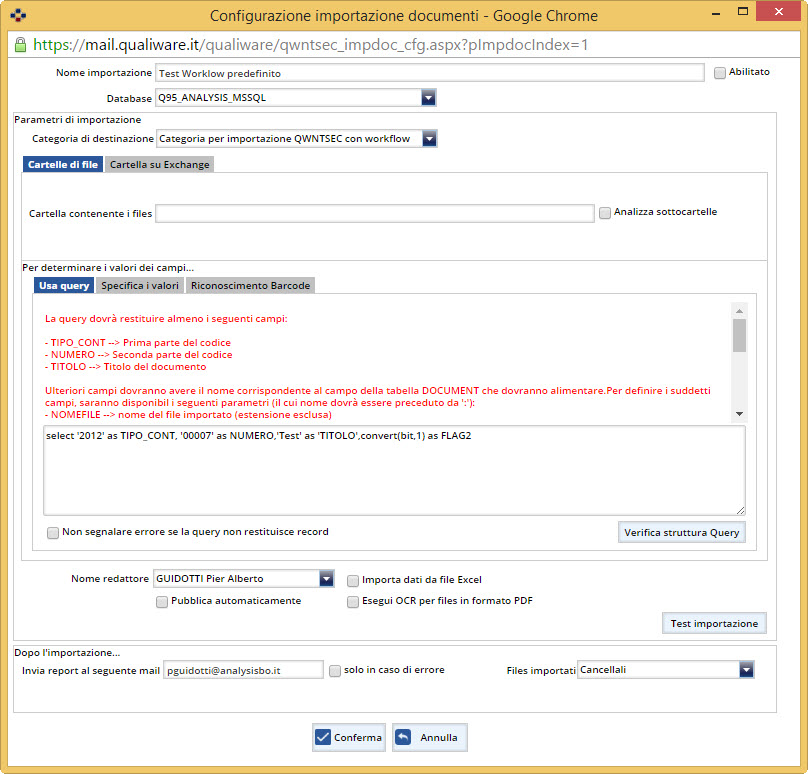Click the scroll up arrow in instructions

pyautogui.click(x=739, y=310)
